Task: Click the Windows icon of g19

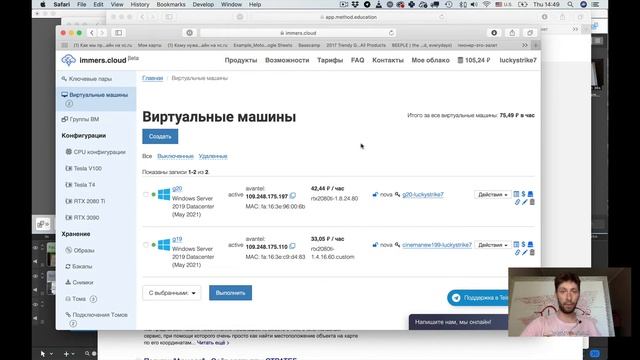Action: click(164, 245)
